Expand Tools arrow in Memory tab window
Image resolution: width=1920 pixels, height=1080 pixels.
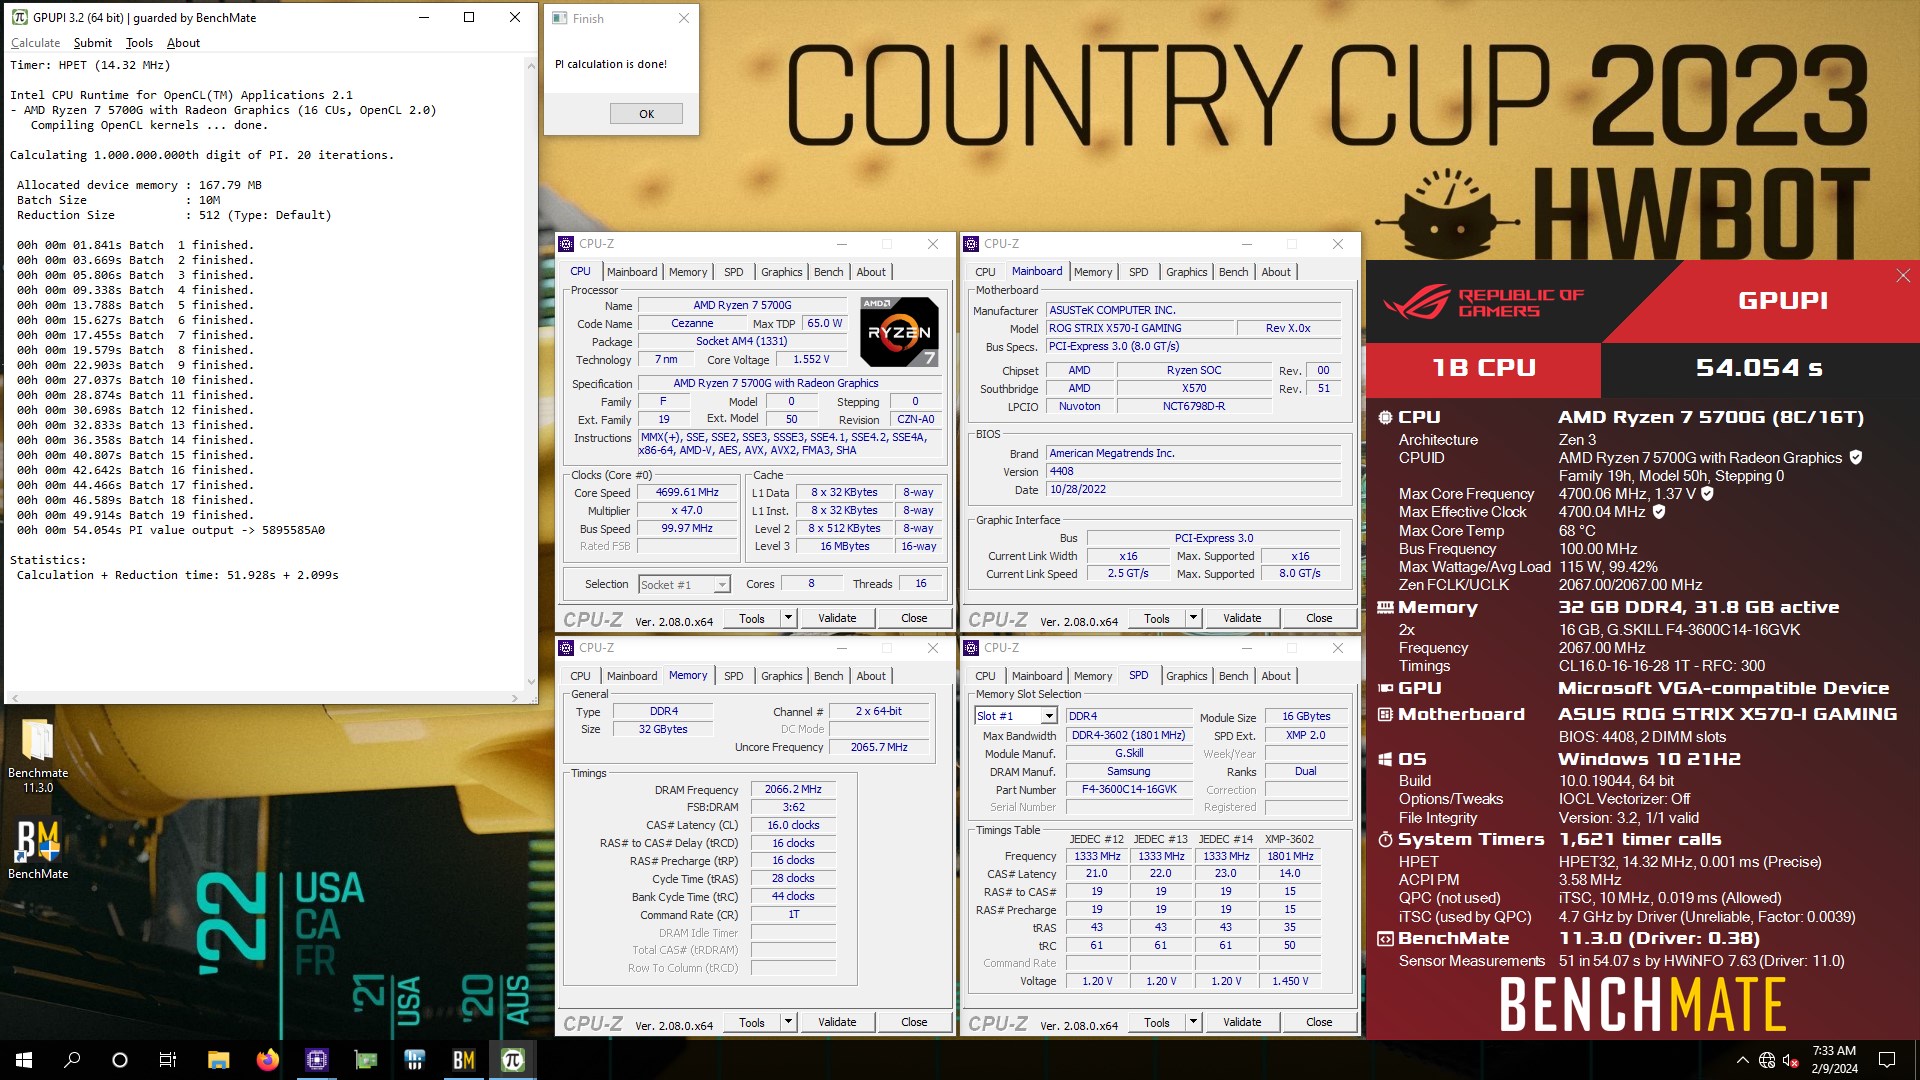788,1022
